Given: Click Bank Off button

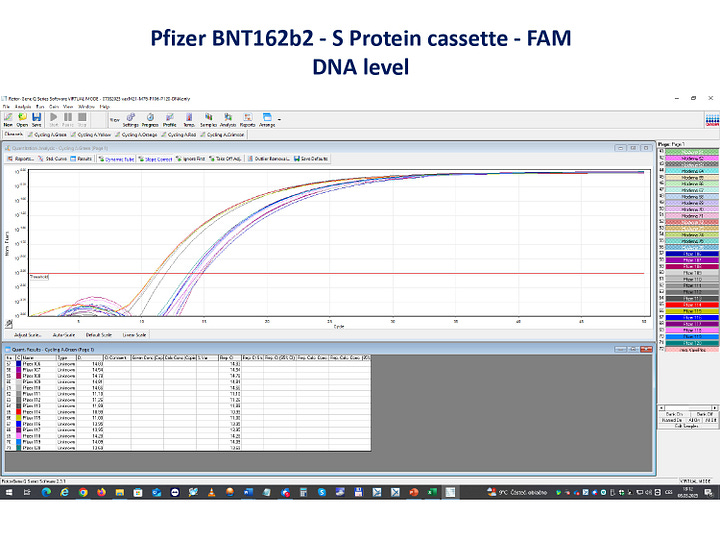Looking at the screenshot, I should [704, 414].
